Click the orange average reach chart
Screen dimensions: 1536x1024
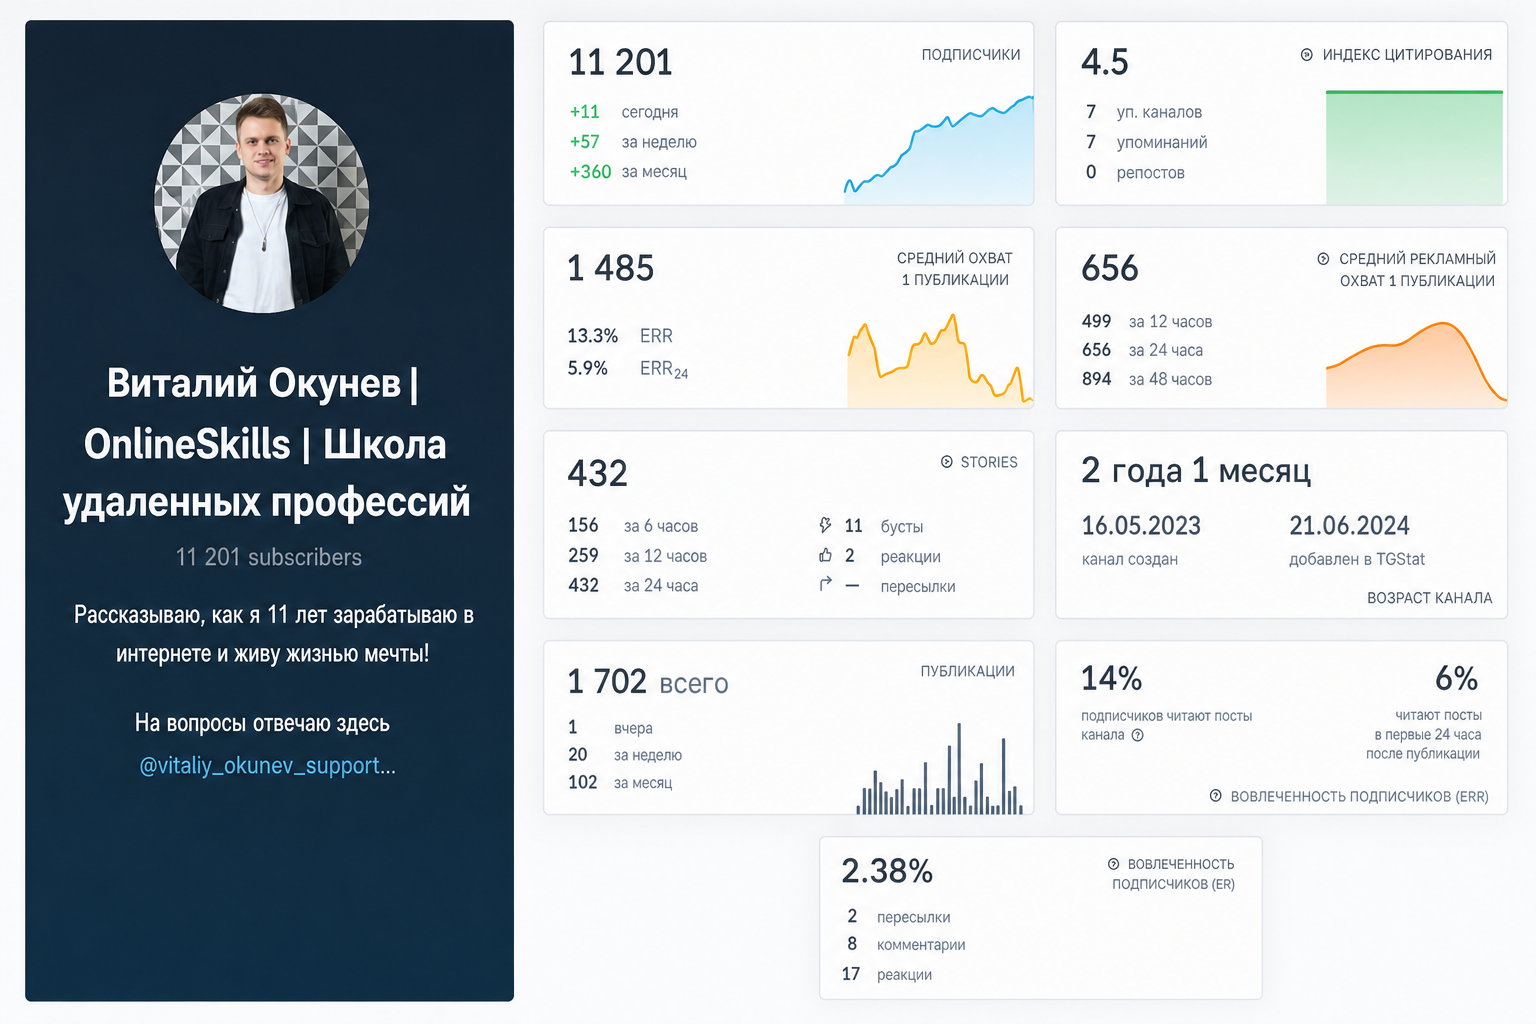[x=940, y=360]
